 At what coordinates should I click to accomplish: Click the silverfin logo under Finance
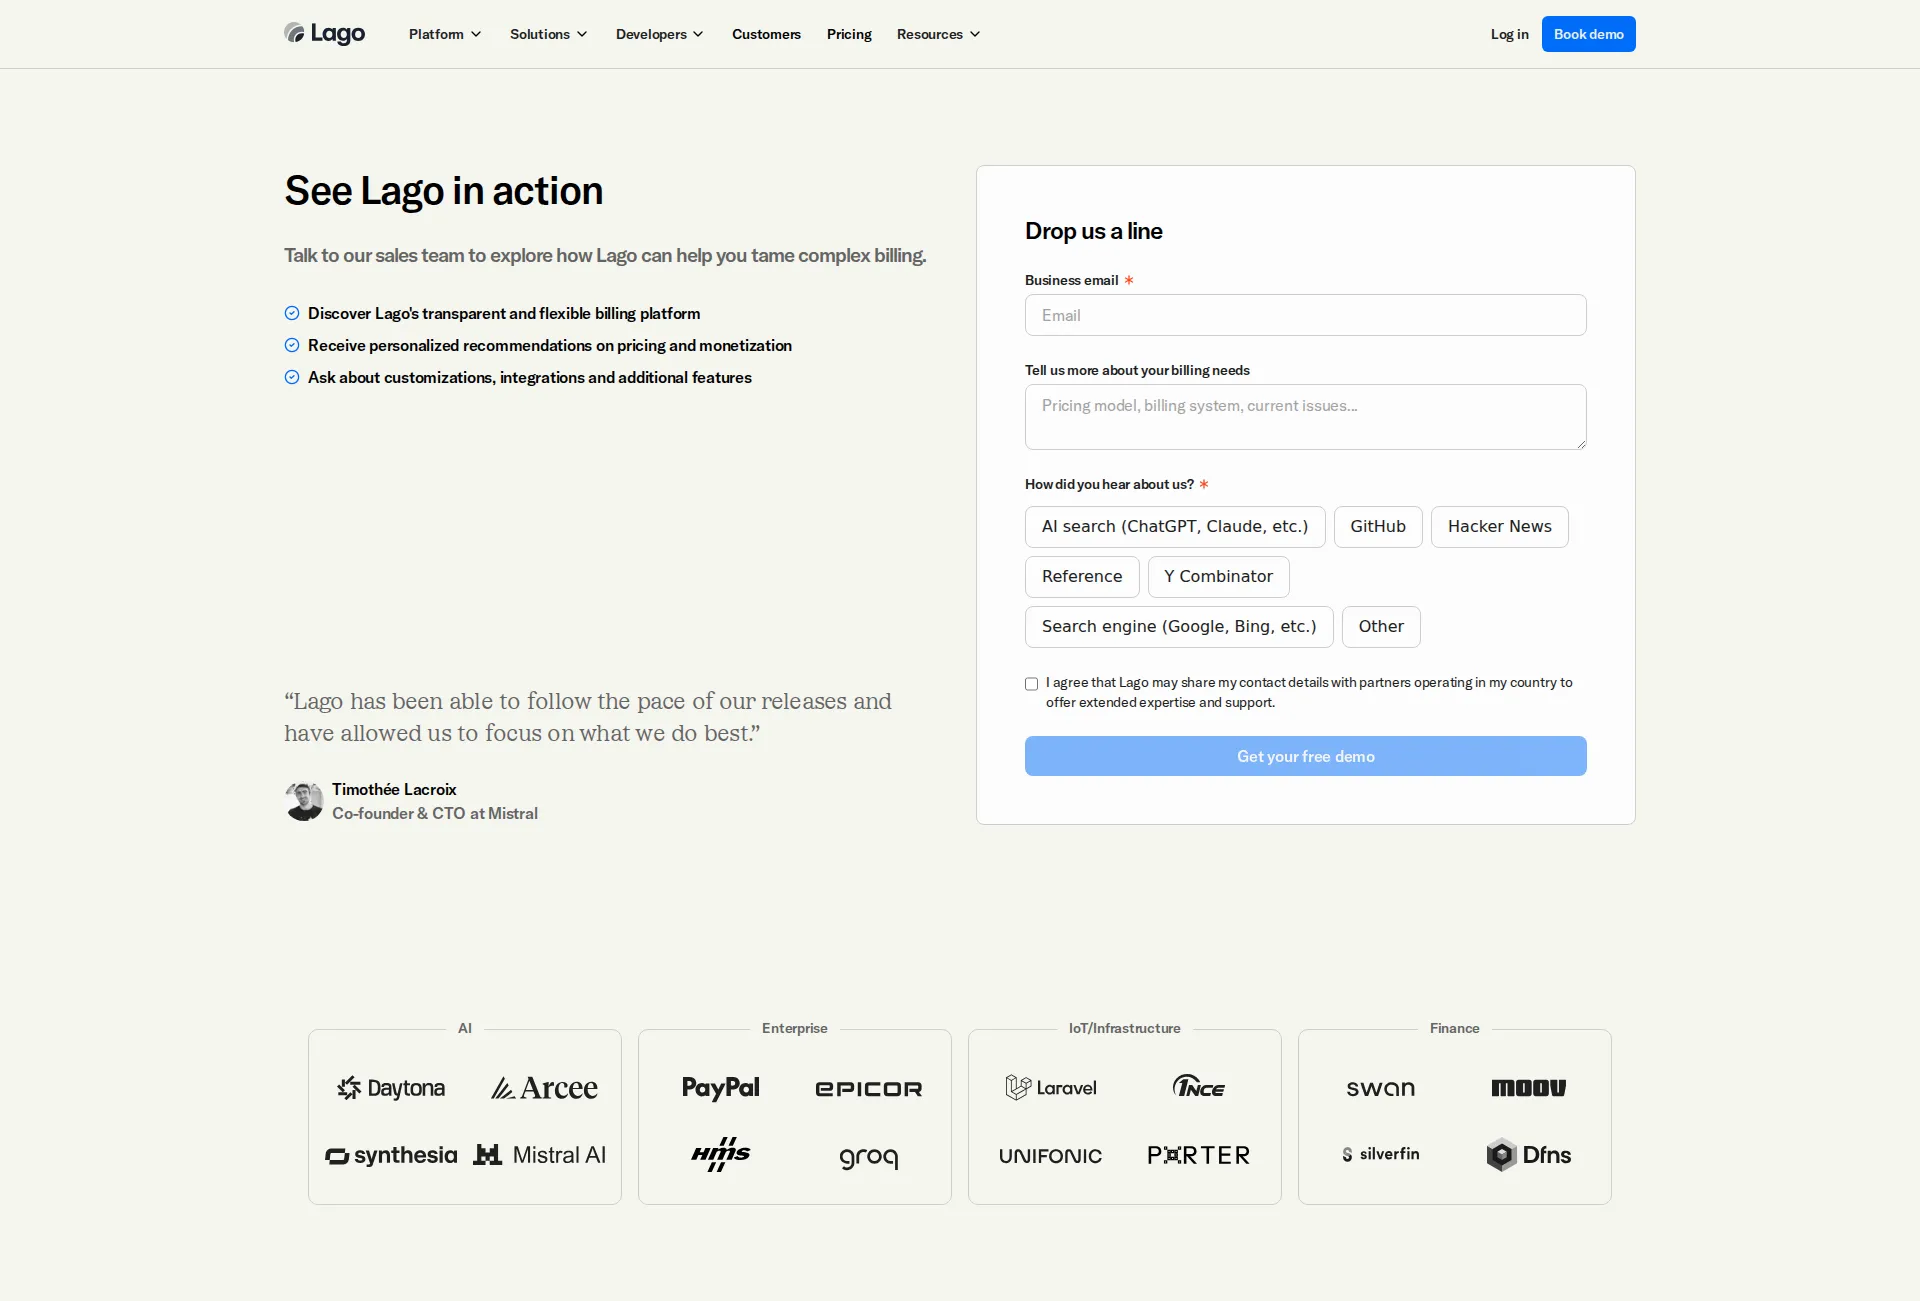(1380, 1155)
